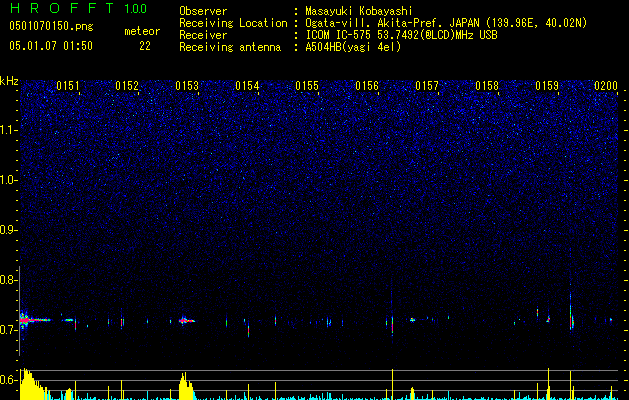The height and width of the screenshot is (400, 629).
Task: Click the date stamp 05.01.07 01:50
Action: [x=51, y=46]
